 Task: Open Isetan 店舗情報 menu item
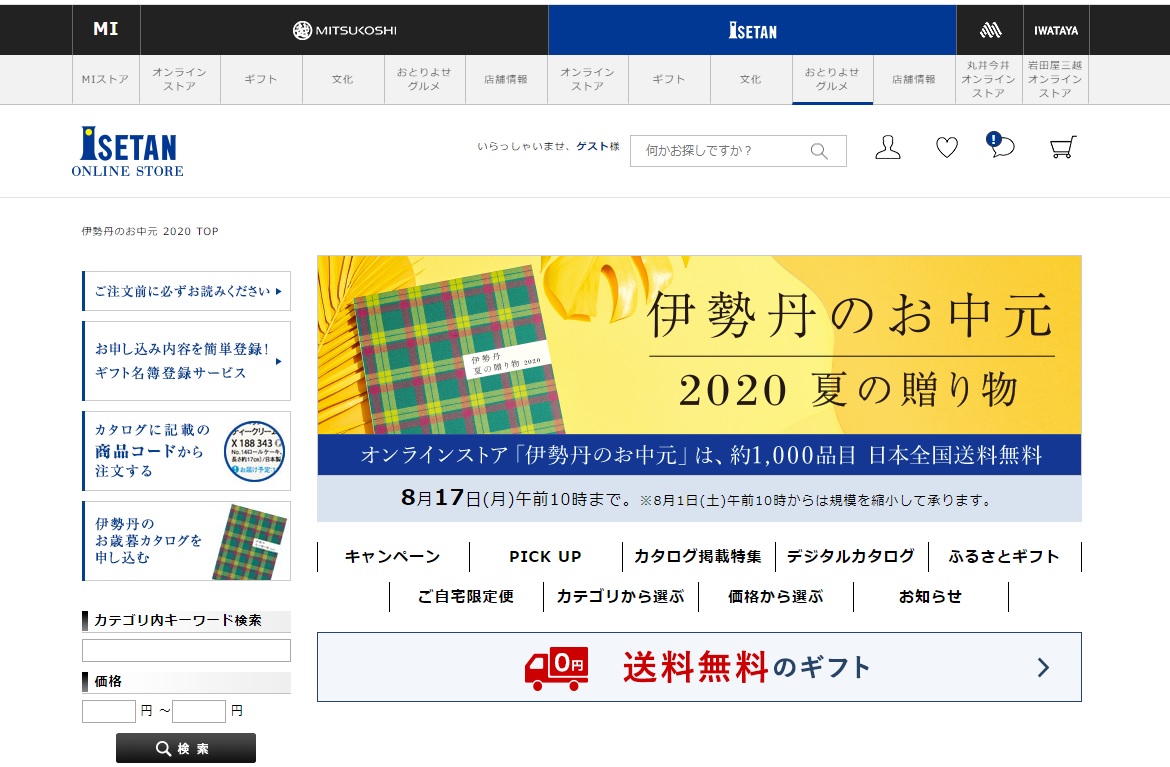tap(914, 79)
